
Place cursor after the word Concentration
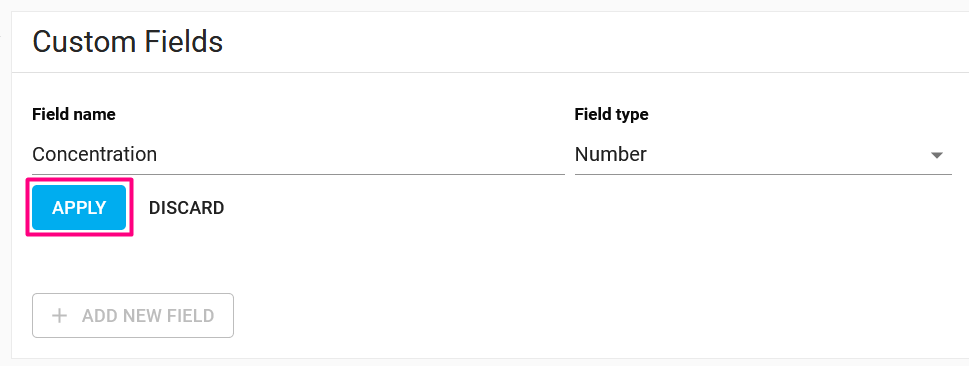pyautogui.click(x=158, y=154)
